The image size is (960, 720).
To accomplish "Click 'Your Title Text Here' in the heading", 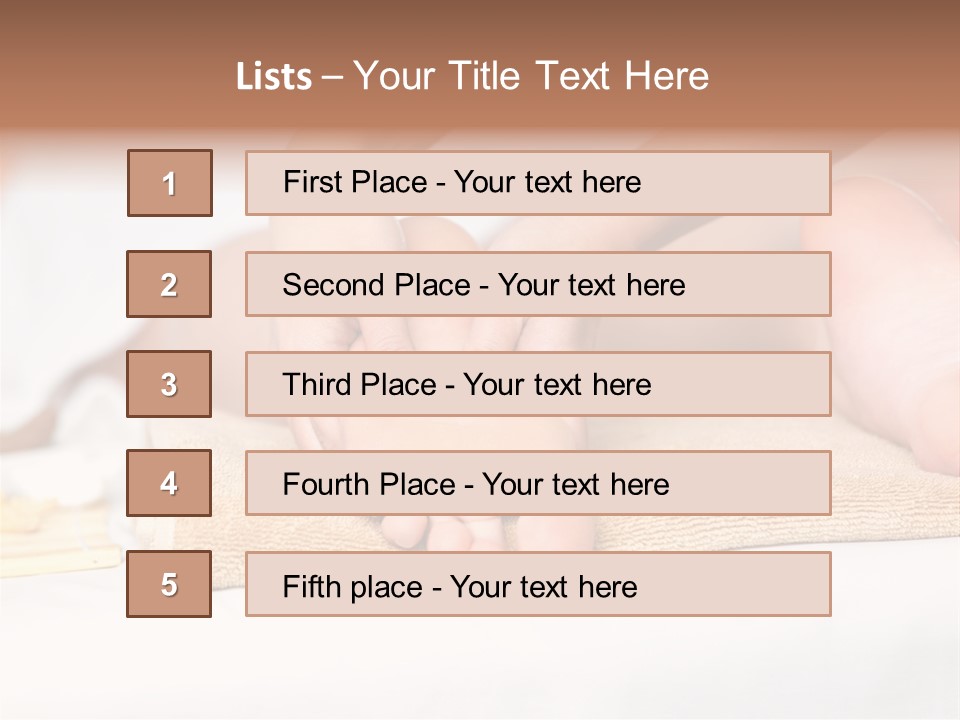I will (531, 76).
